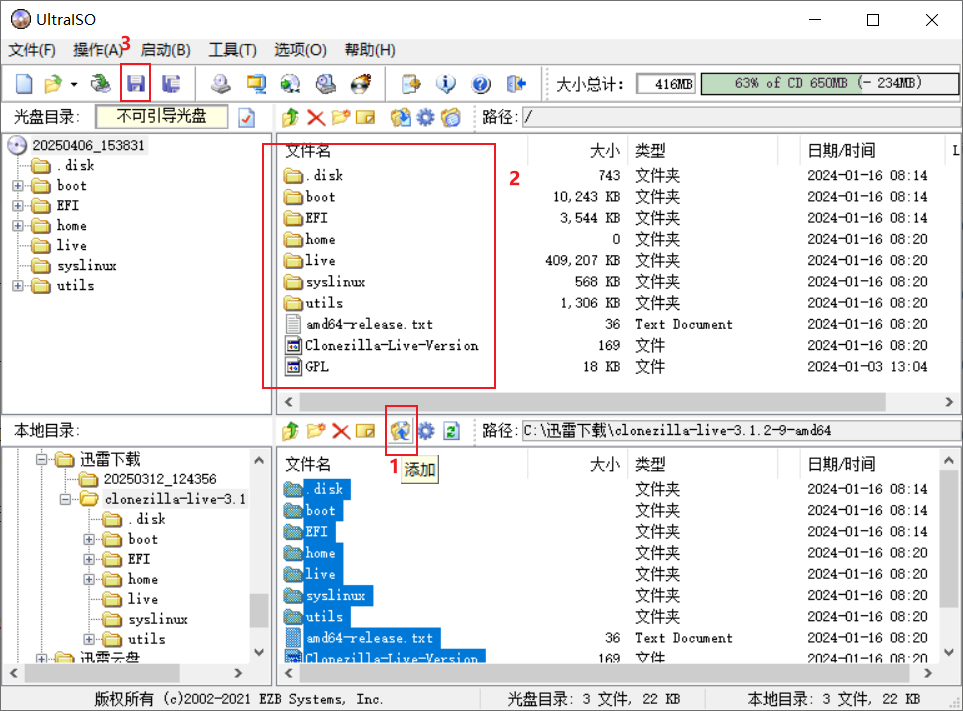The image size is (963, 711).
Task: Click the image pane Set boot file icon
Action: (x=451, y=117)
